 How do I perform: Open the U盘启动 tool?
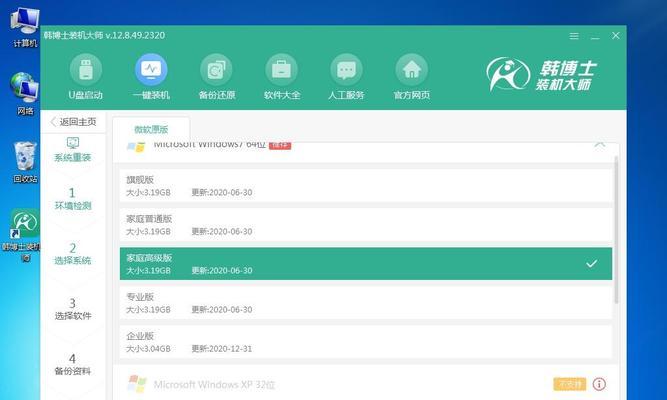[86, 77]
